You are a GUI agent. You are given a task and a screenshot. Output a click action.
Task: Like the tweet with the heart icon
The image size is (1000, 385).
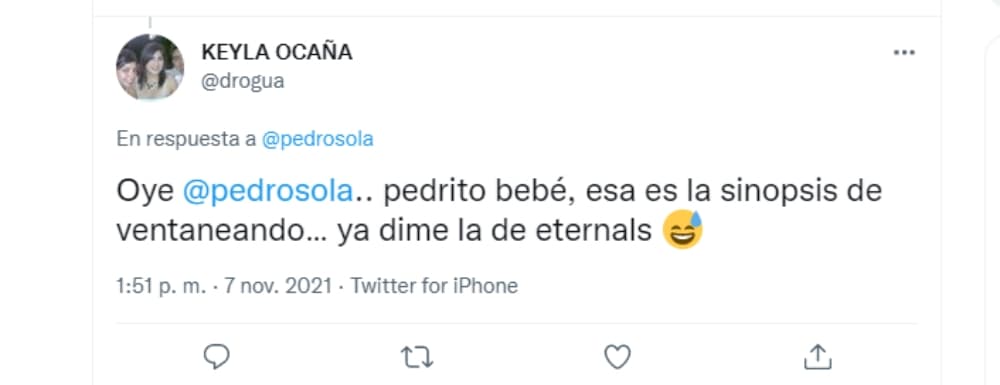click(617, 357)
